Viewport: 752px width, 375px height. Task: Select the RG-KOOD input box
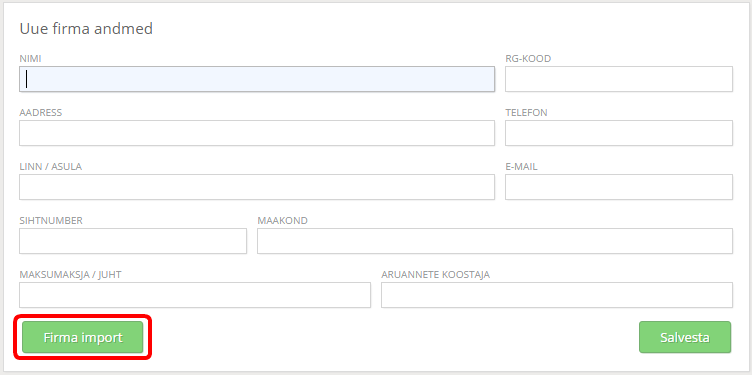tap(619, 79)
